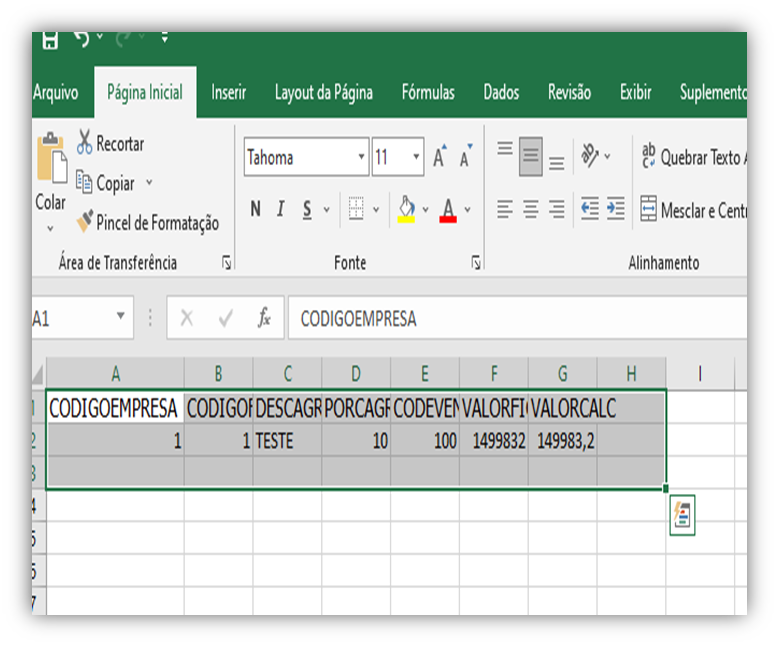The height and width of the screenshot is (647, 779).
Task: Click the cancel X formula bar icon
Action: point(187,318)
